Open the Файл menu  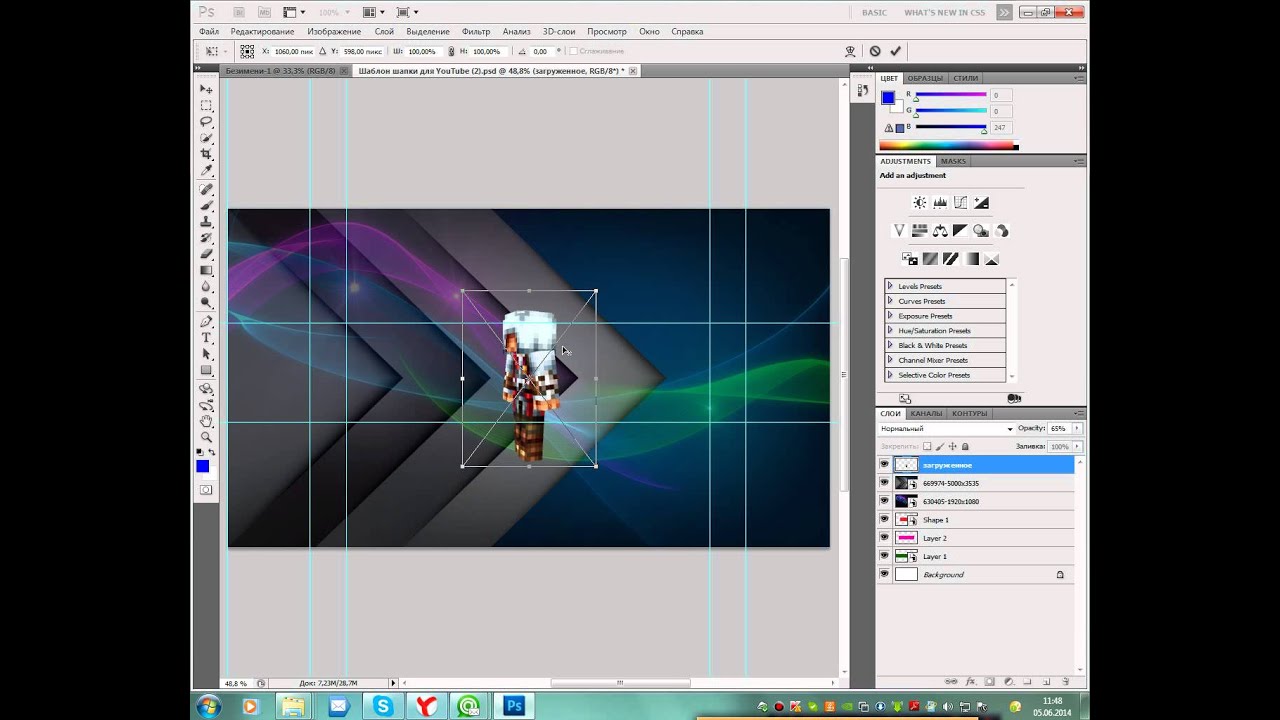pos(209,31)
